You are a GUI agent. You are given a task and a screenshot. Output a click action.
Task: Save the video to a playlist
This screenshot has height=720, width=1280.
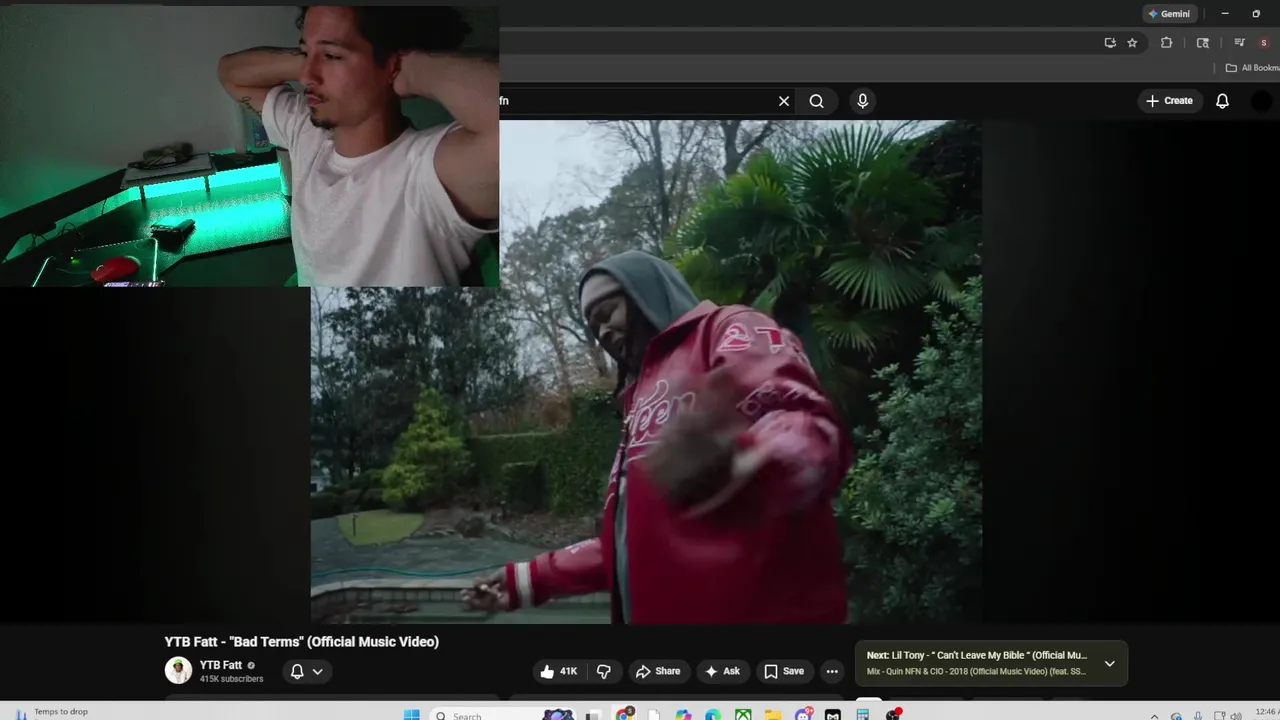[x=784, y=671]
